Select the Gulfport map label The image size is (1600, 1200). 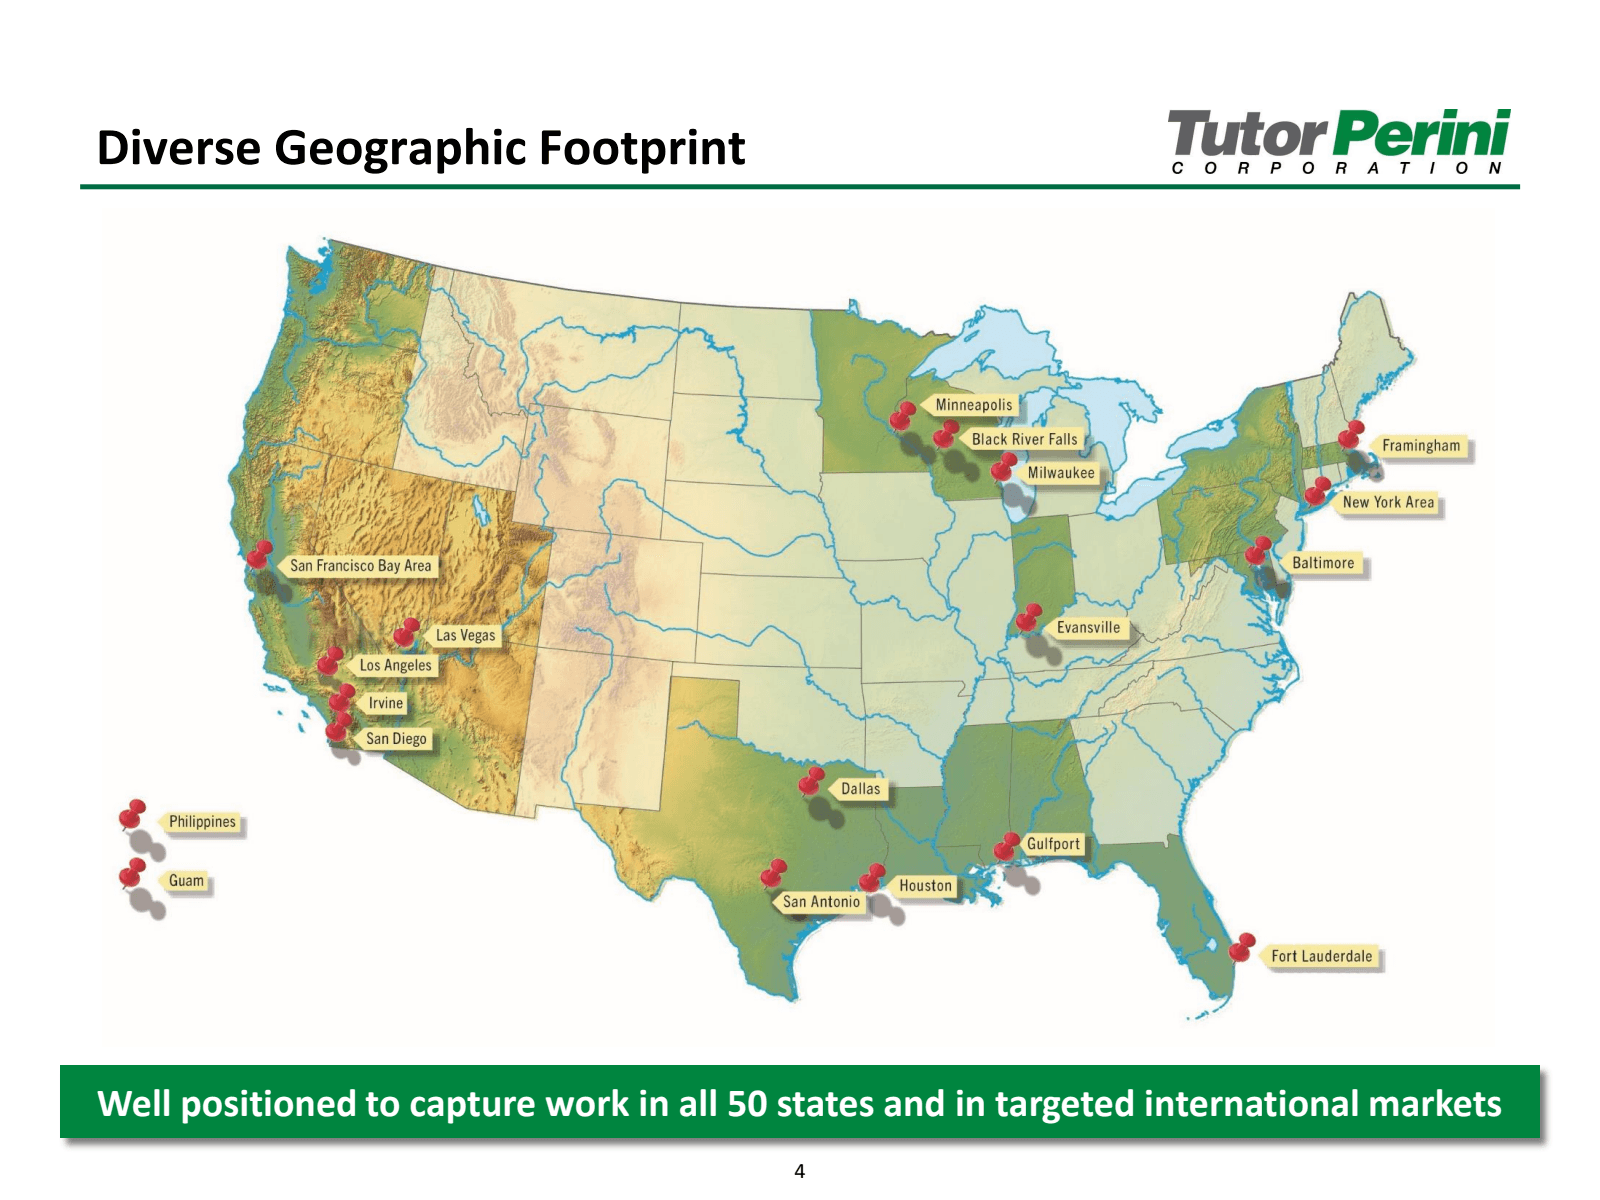1051,844
